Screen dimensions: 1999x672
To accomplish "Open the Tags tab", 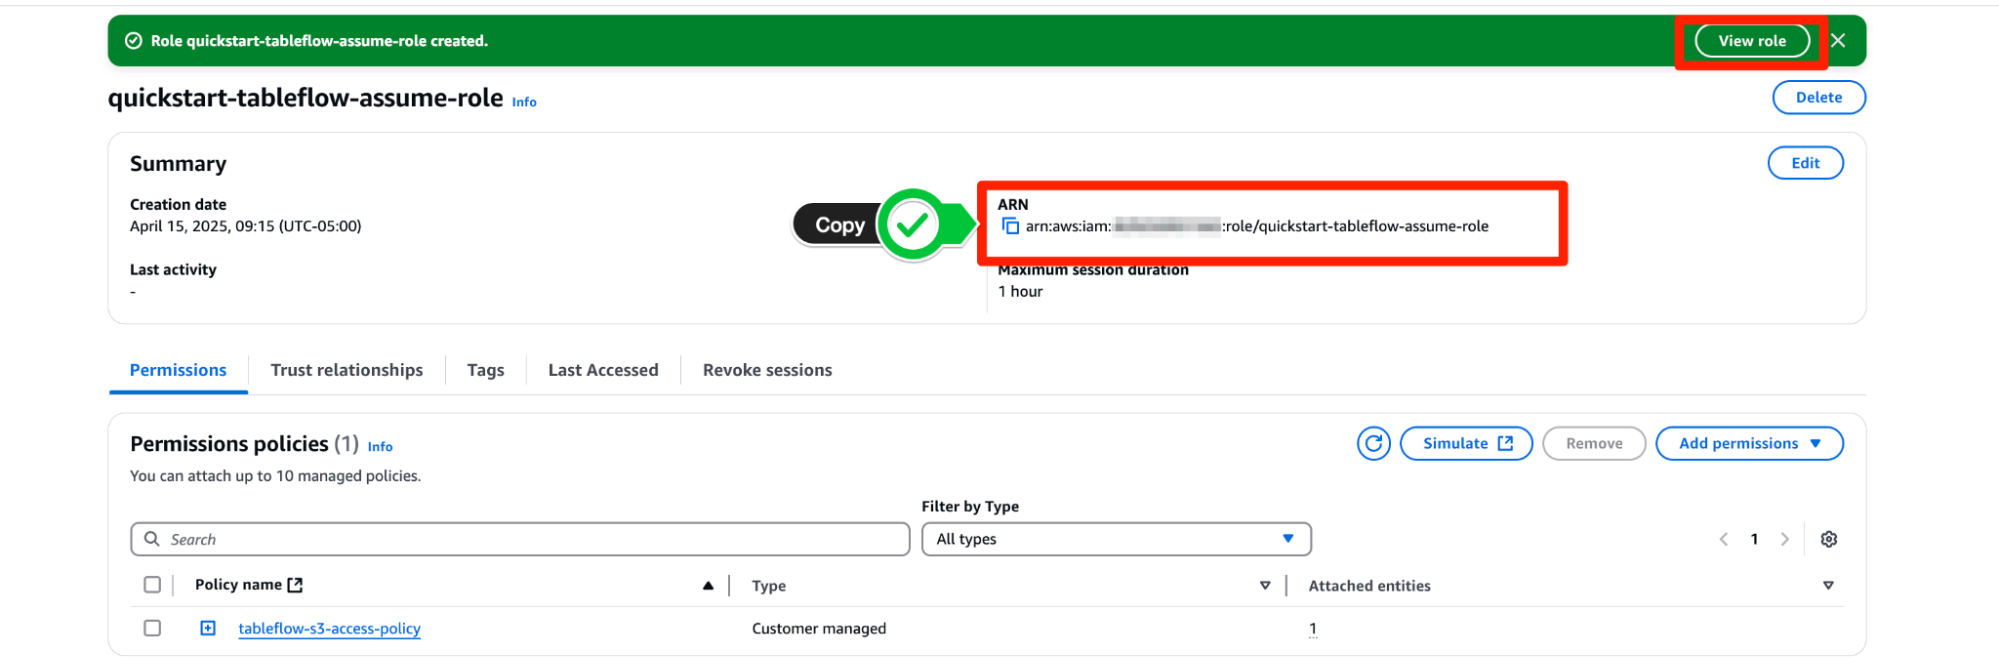I will tap(485, 370).
